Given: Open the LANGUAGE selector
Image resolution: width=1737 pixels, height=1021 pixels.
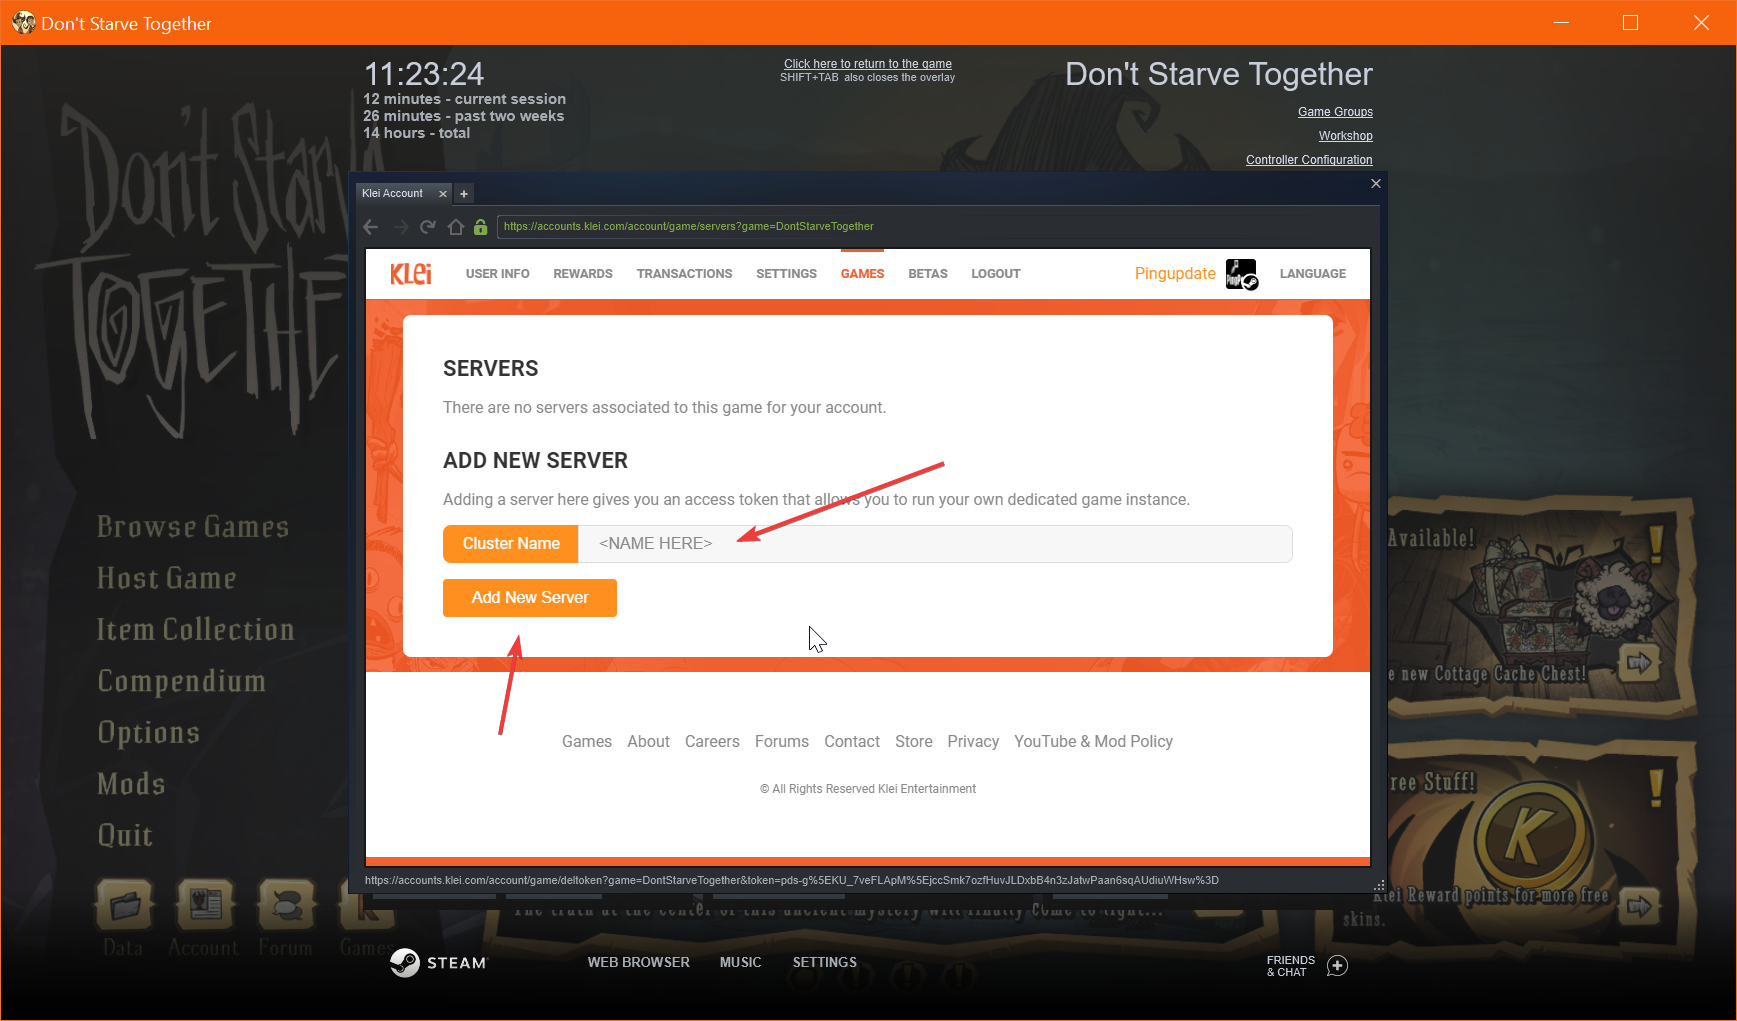Looking at the screenshot, I should tap(1312, 274).
